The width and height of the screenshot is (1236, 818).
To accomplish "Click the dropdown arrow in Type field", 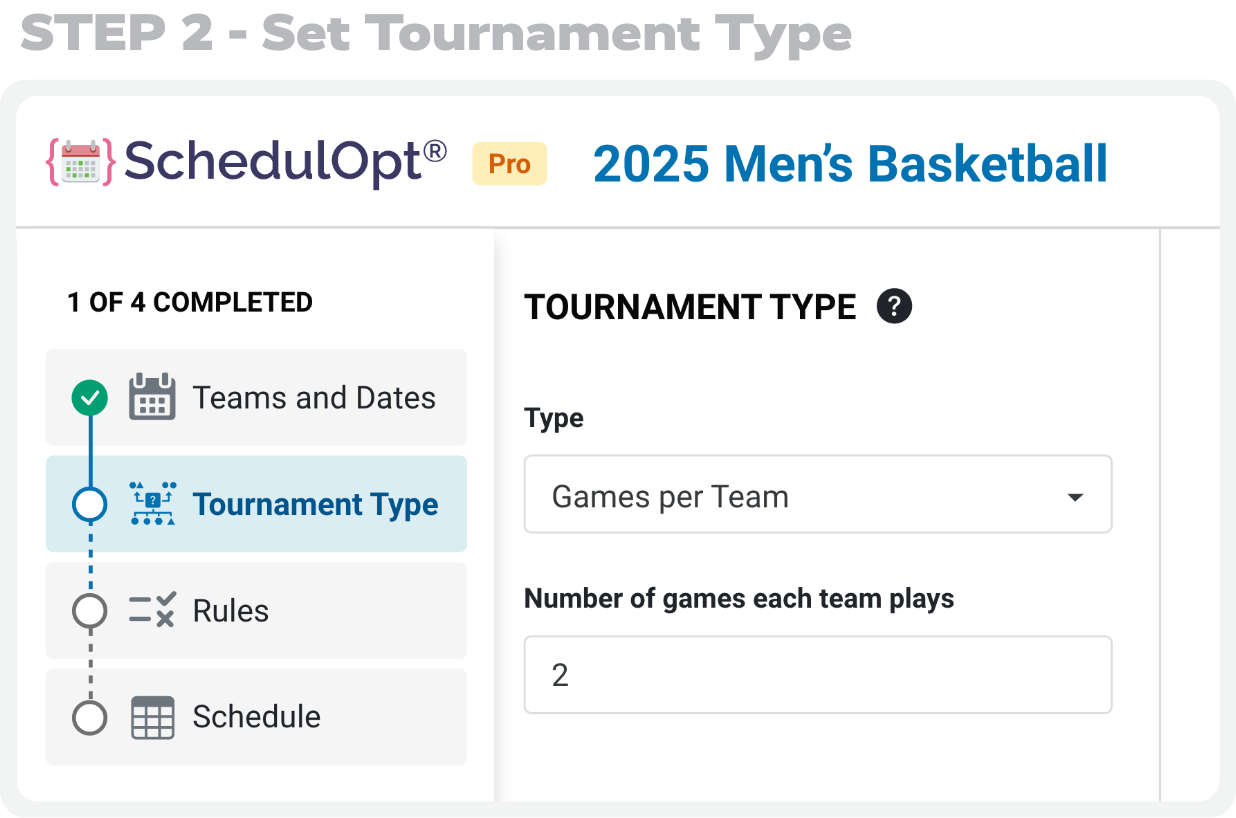I will pyautogui.click(x=1075, y=497).
